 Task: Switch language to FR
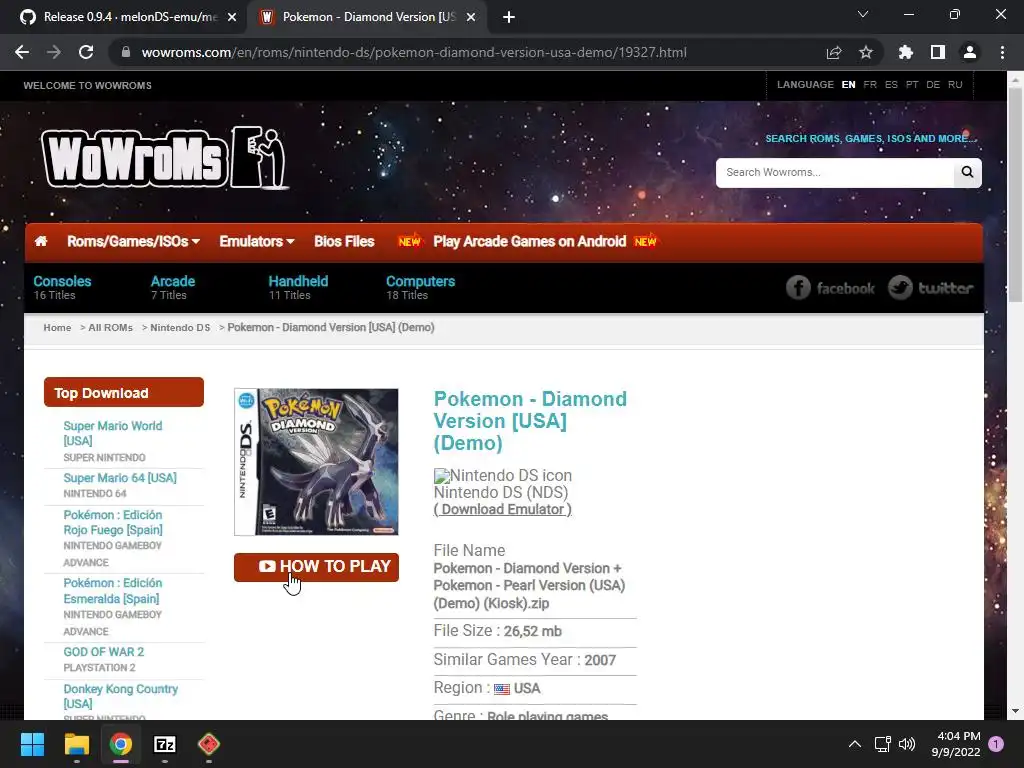pyautogui.click(x=870, y=85)
